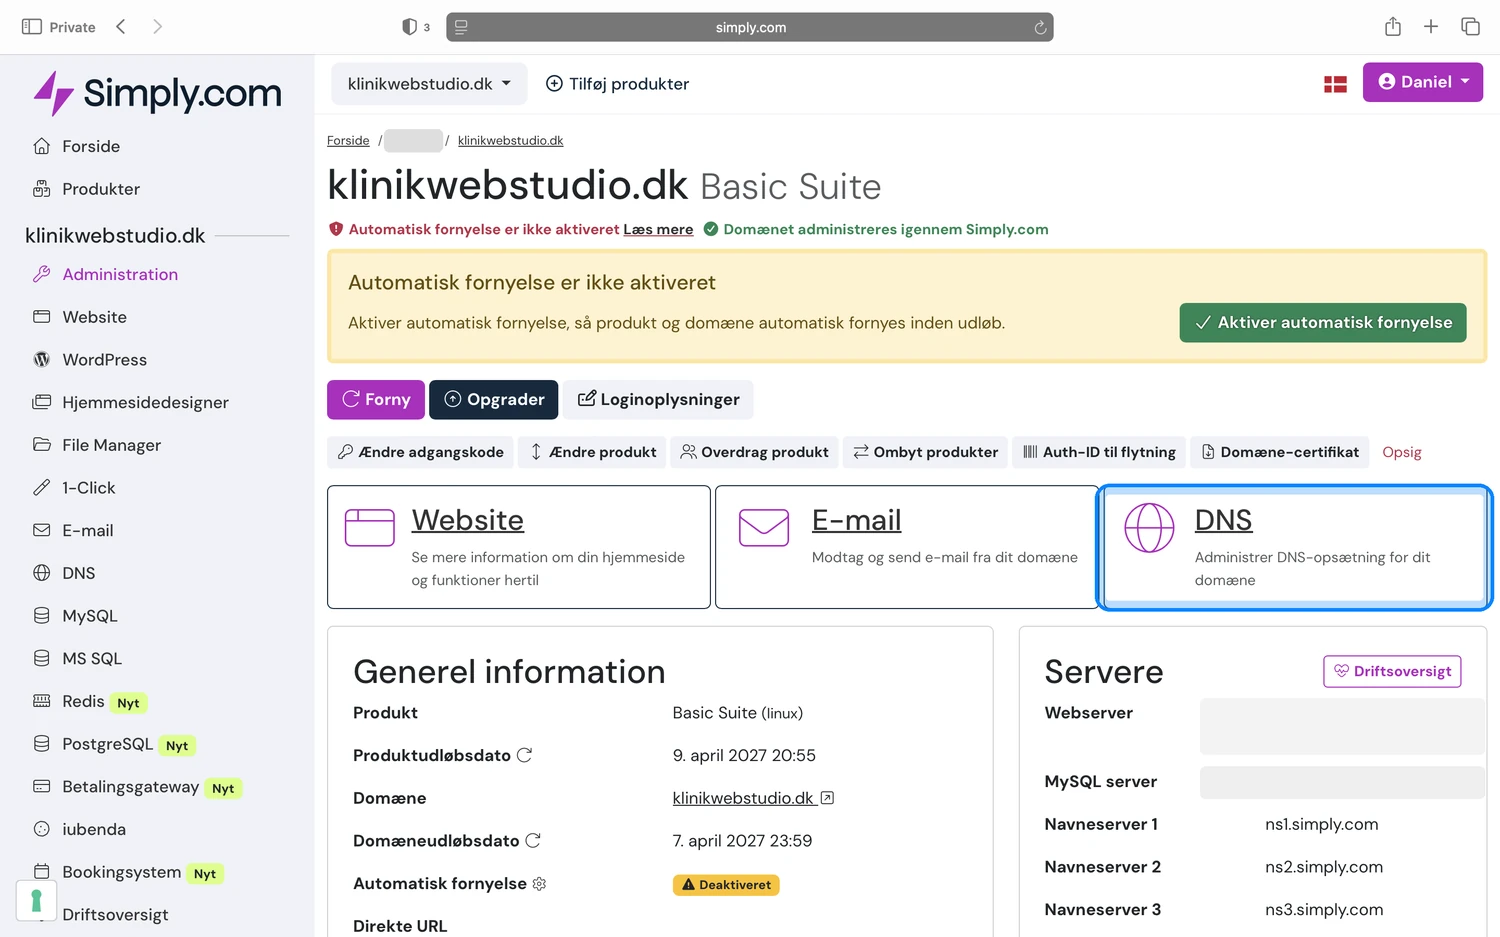
Task: Open the accessibility widget icon bottom-left
Action: (x=36, y=901)
